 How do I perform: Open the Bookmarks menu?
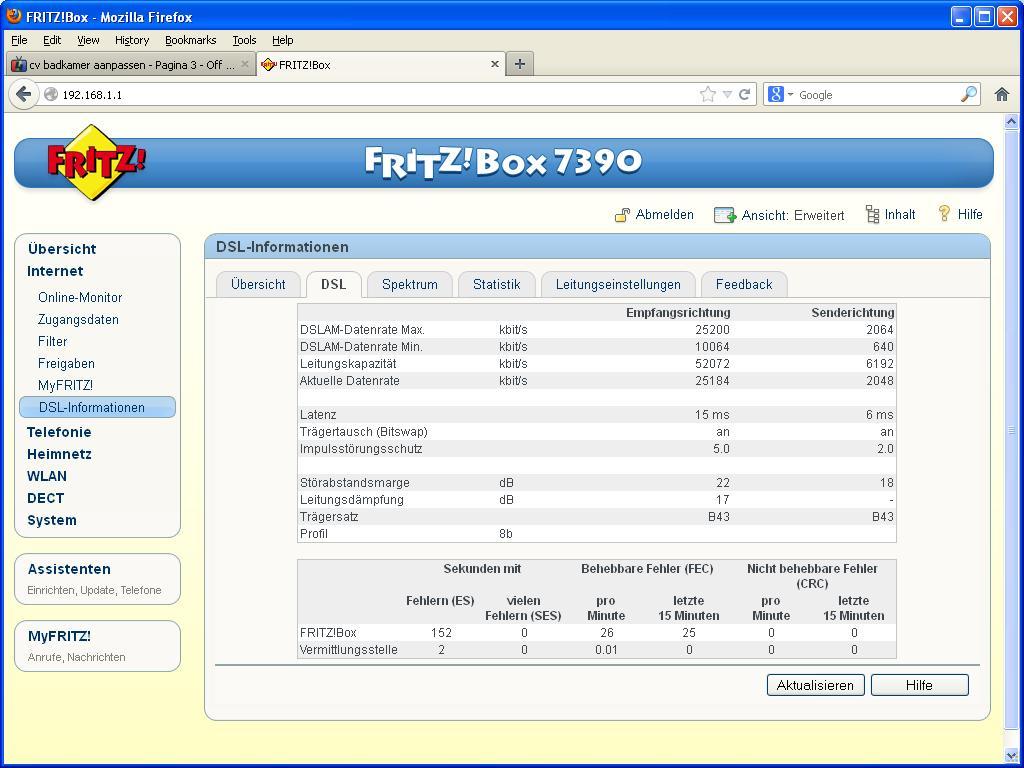[190, 40]
